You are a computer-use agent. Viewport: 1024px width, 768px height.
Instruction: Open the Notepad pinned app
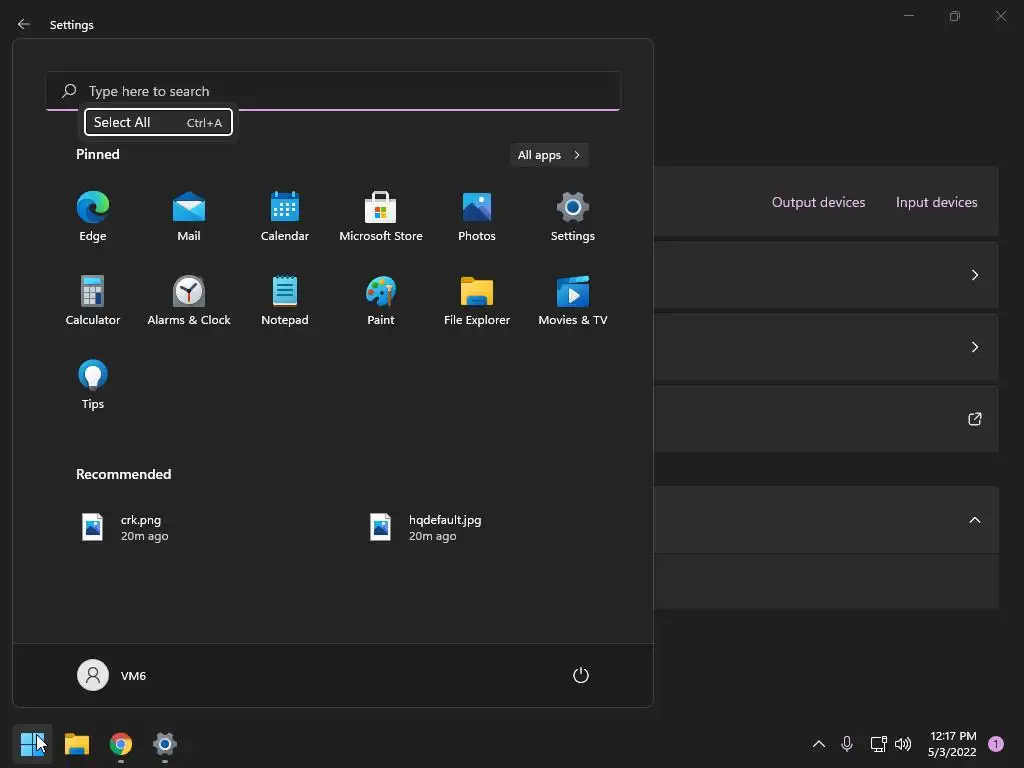coord(285,301)
